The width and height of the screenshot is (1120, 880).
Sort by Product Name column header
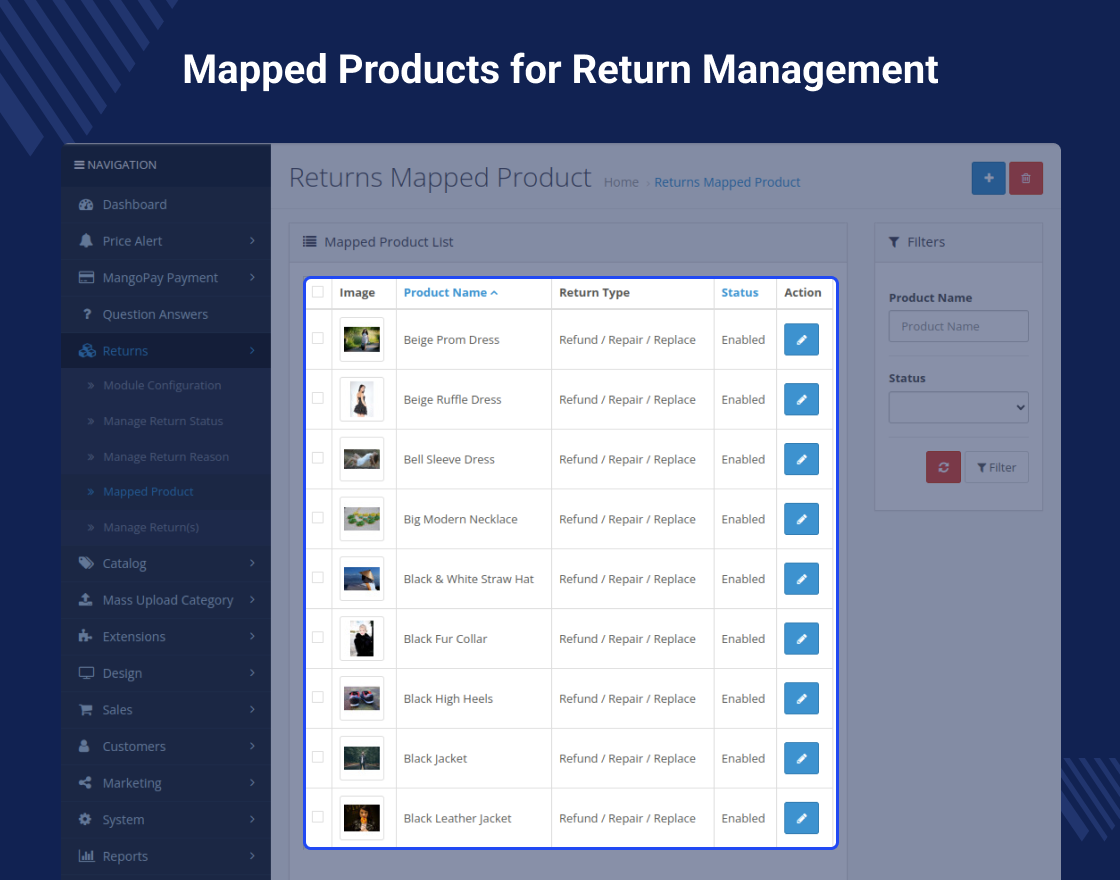[x=451, y=293]
